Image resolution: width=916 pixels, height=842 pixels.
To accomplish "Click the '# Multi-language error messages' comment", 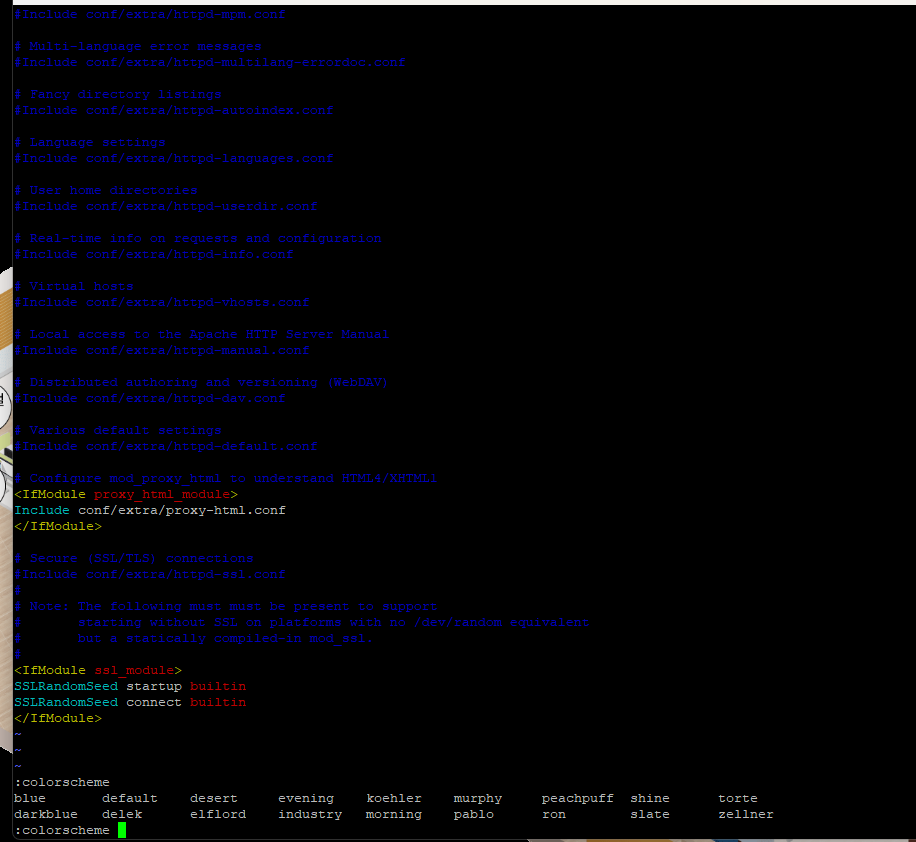I will [x=138, y=46].
